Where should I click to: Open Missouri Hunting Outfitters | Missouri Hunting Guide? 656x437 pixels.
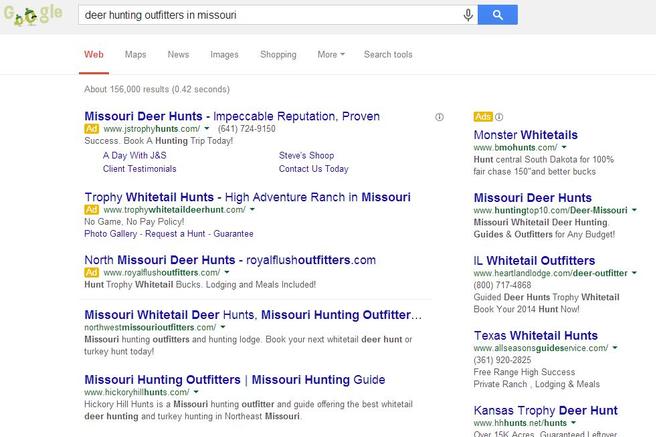click(x=235, y=380)
